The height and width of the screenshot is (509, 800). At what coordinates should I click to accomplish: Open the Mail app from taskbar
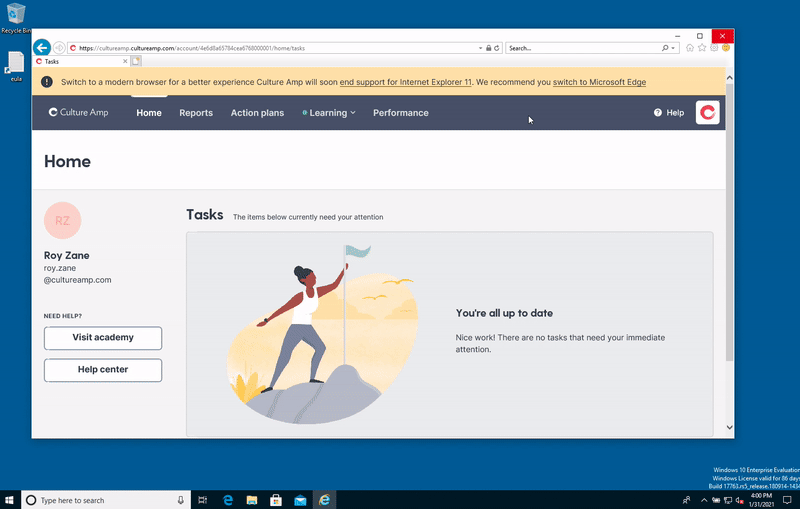click(300, 500)
